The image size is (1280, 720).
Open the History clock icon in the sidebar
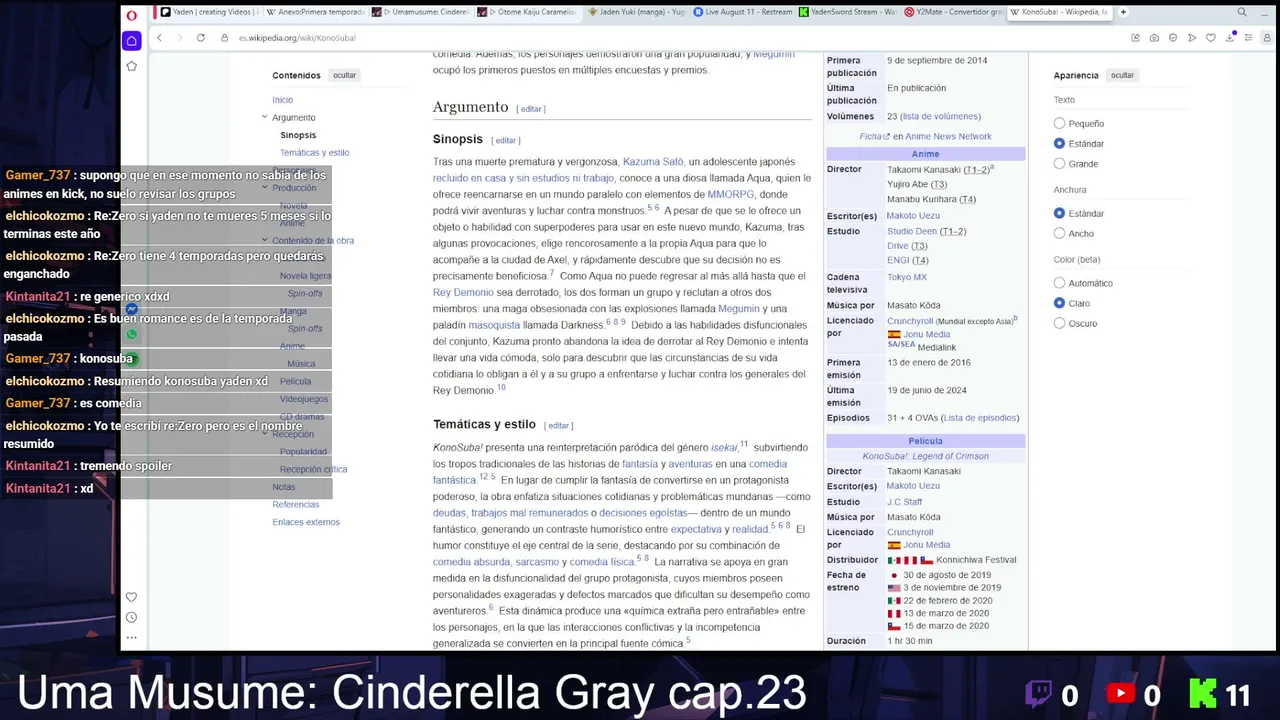pos(131,617)
